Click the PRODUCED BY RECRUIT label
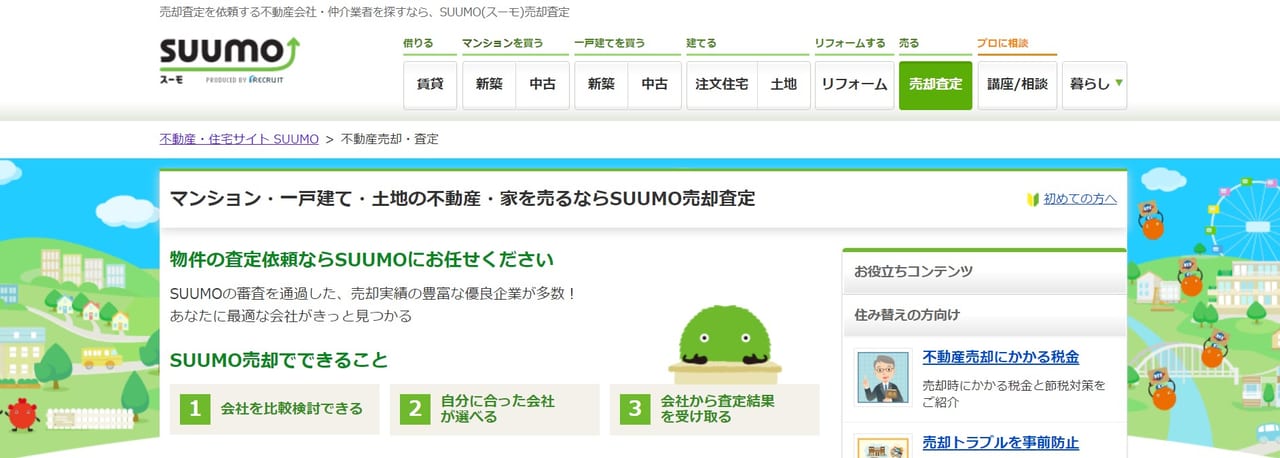This screenshot has width=1280, height=458. pyautogui.click(x=246, y=79)
